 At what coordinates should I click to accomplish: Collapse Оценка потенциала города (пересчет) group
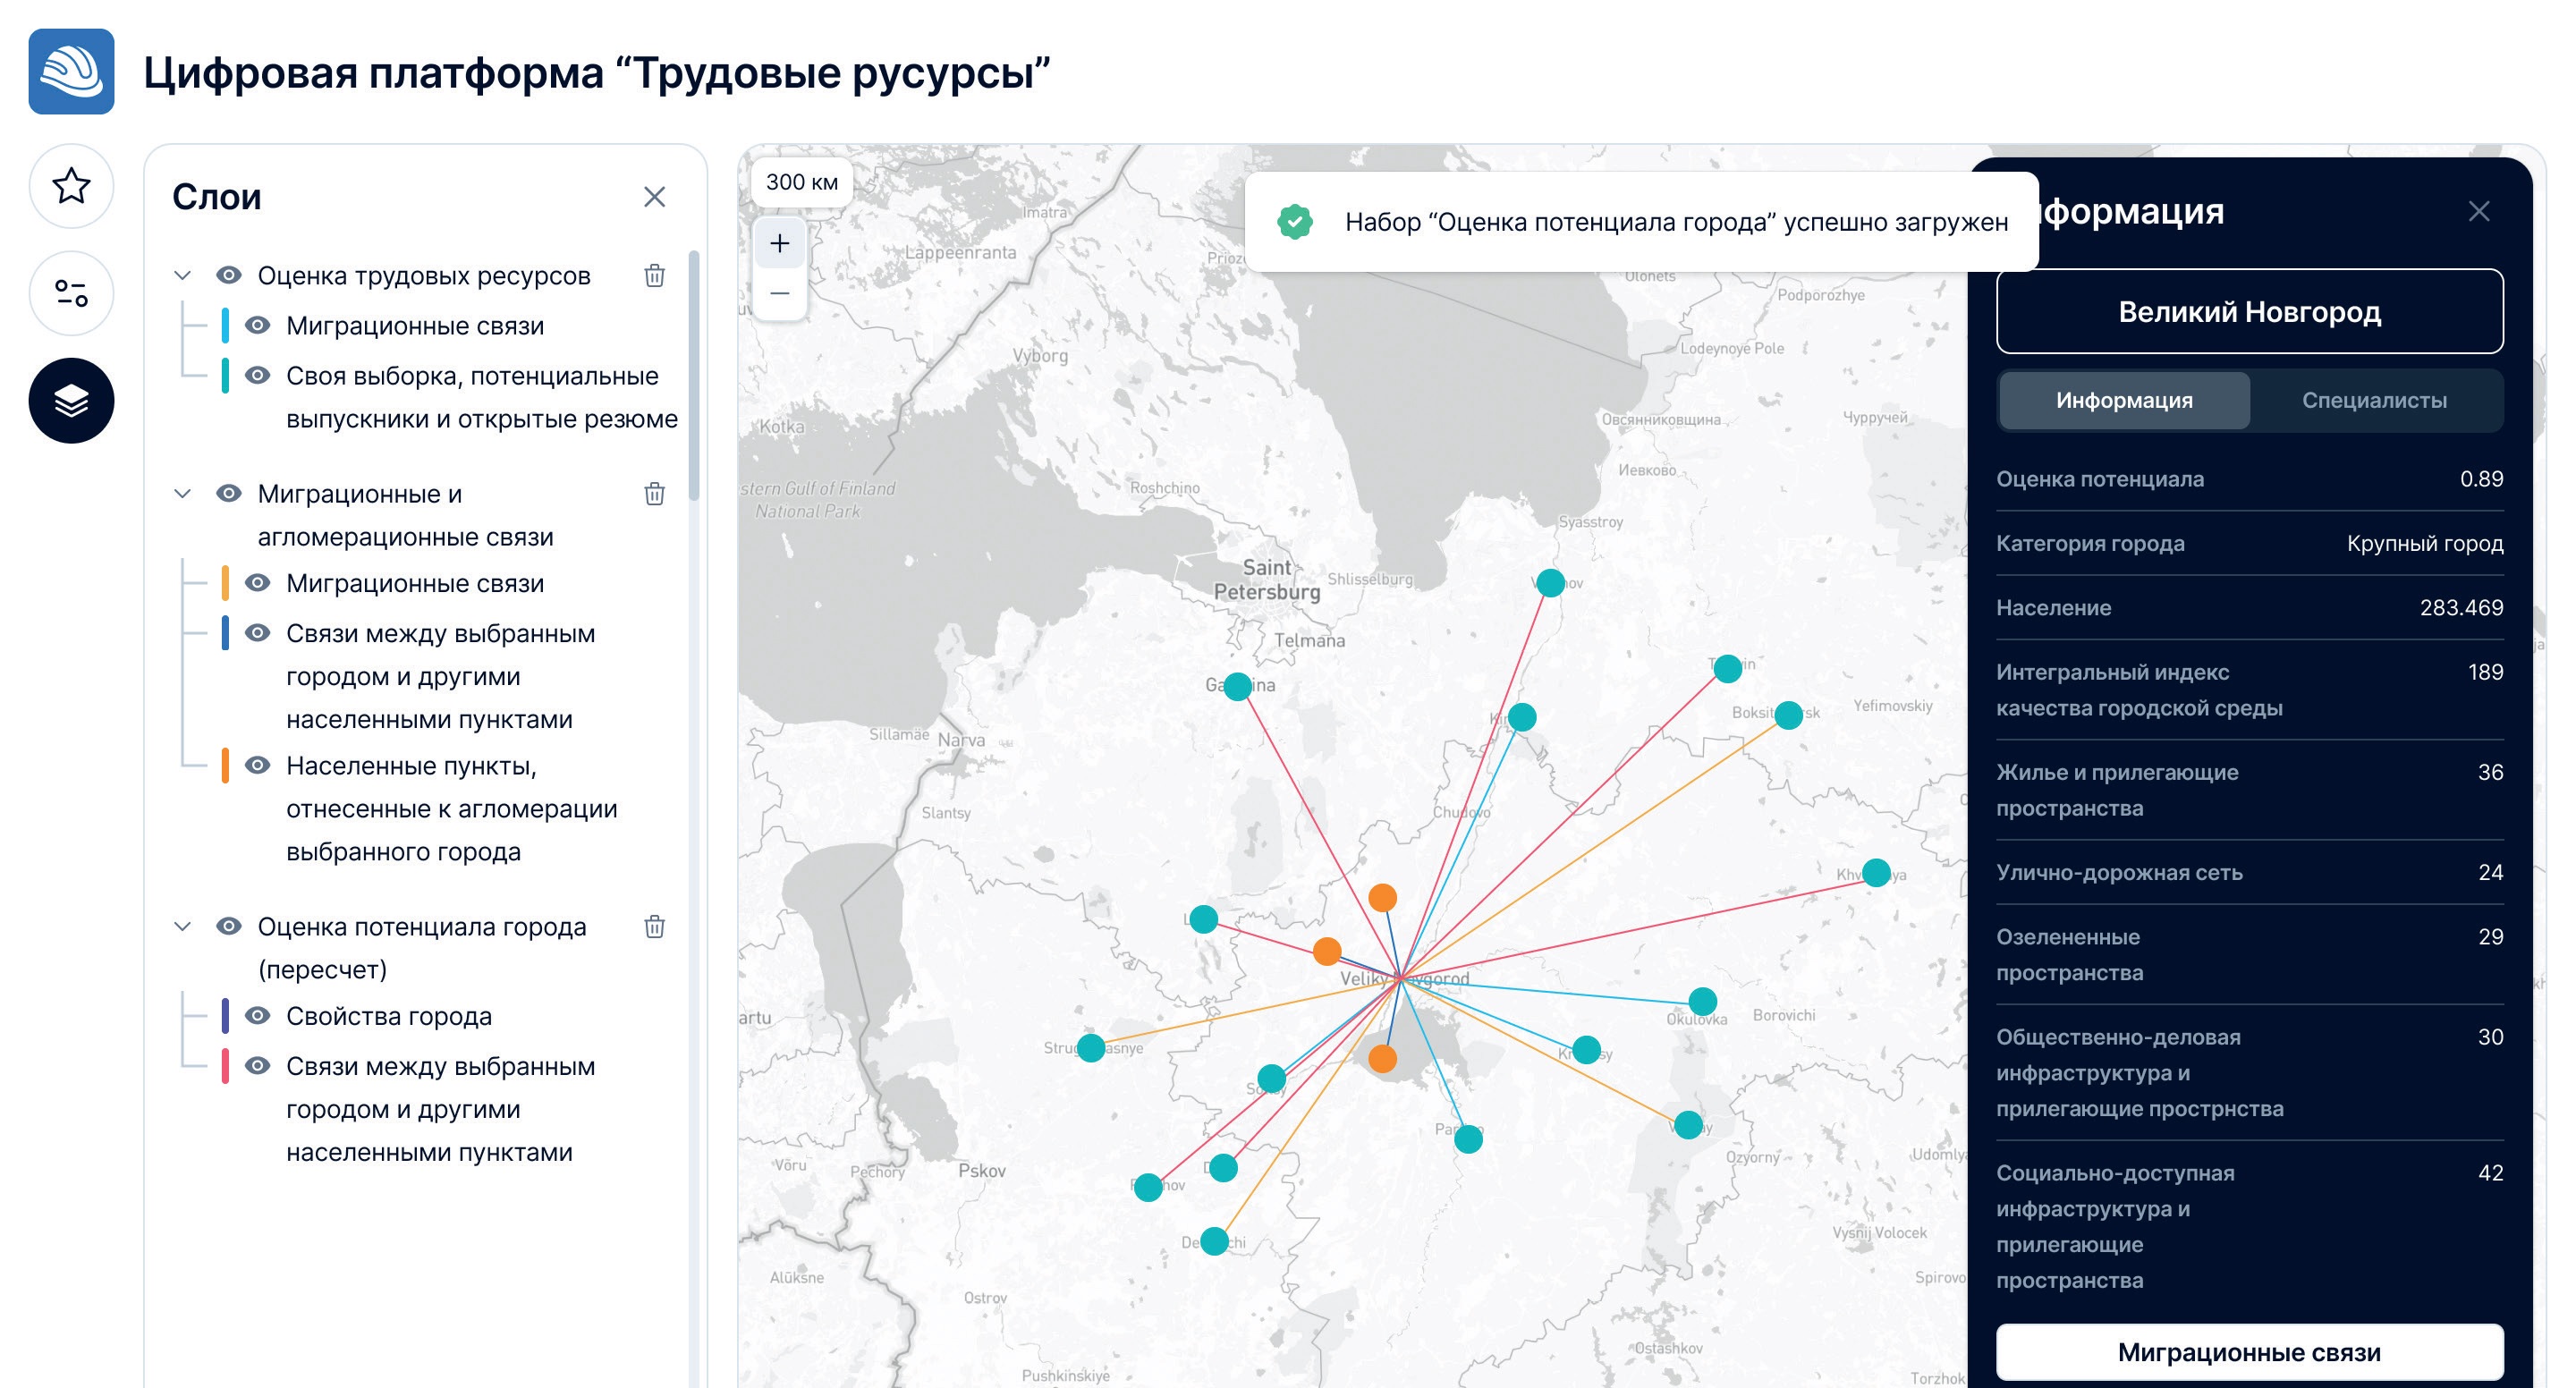point(182,926)
